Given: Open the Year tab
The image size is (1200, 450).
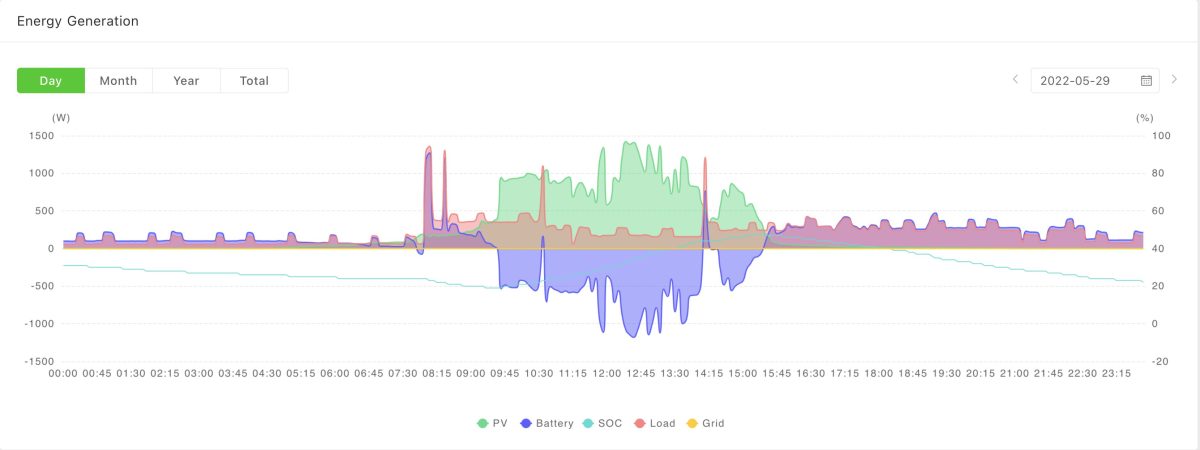Looking at the screenshot, I should (x=186, y=81).
